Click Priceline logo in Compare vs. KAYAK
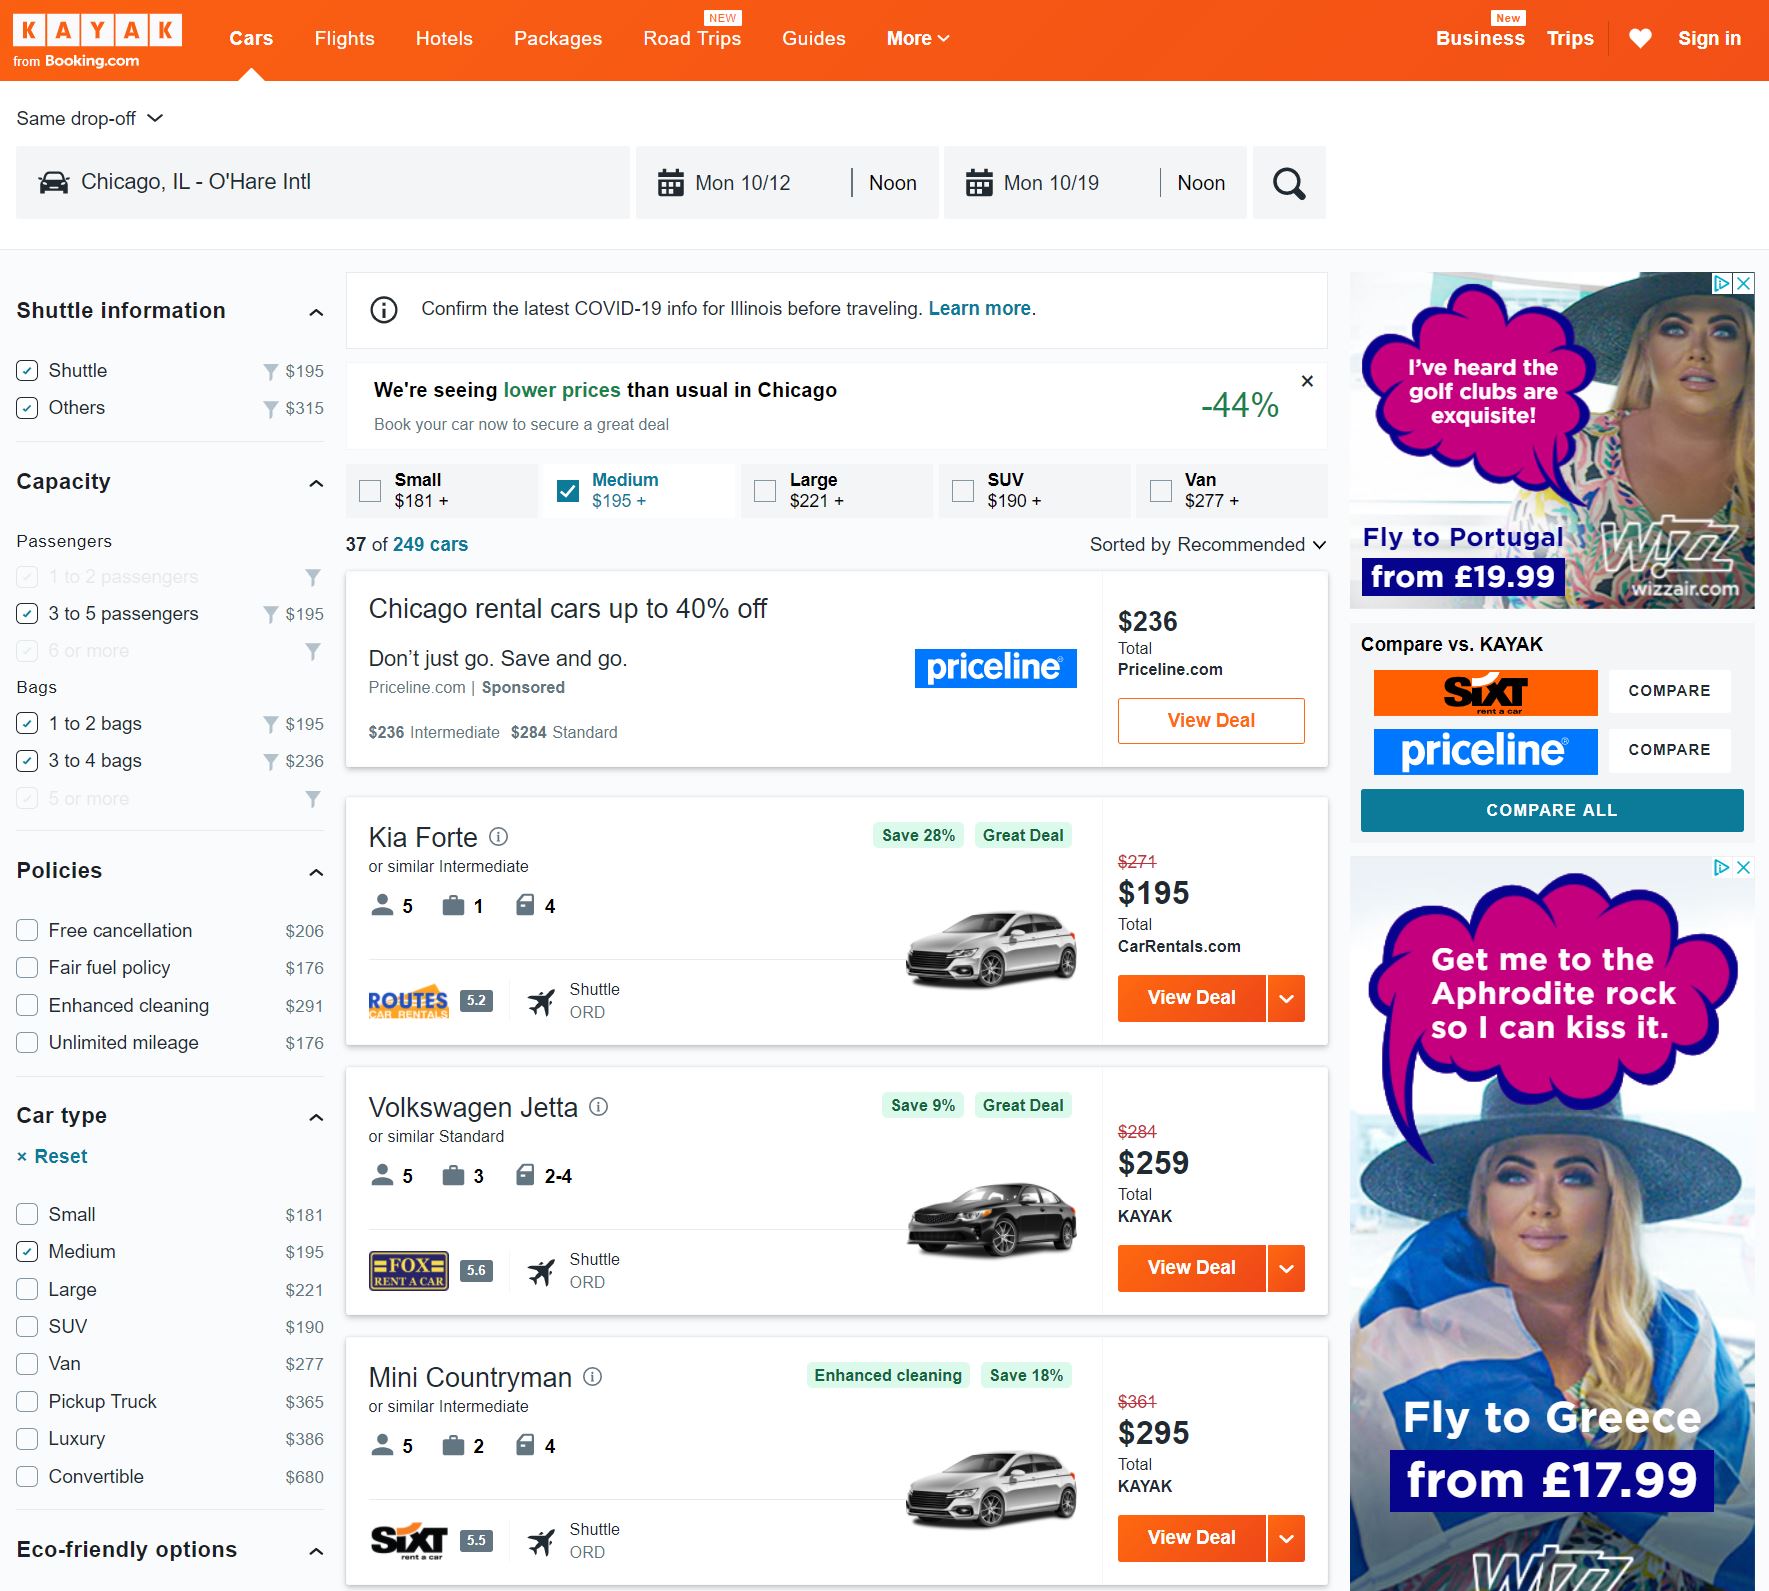Viewport: 1769px width, 1591px height. pos(1485,751)
